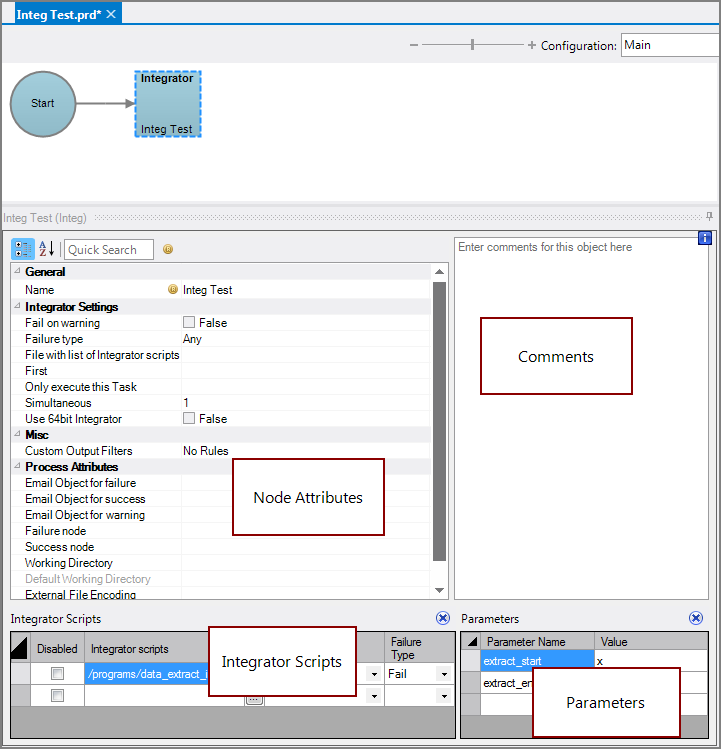Click the required-filter icon beside Quick Search

(x=168, y=249)
